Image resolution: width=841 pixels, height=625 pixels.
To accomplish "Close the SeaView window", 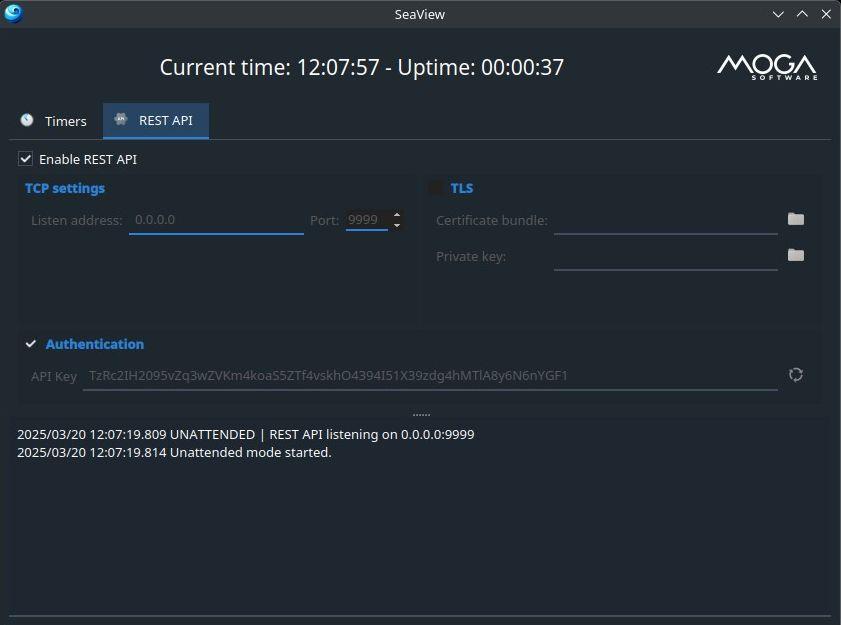I will pyautogui.click(x=826, y=14).
